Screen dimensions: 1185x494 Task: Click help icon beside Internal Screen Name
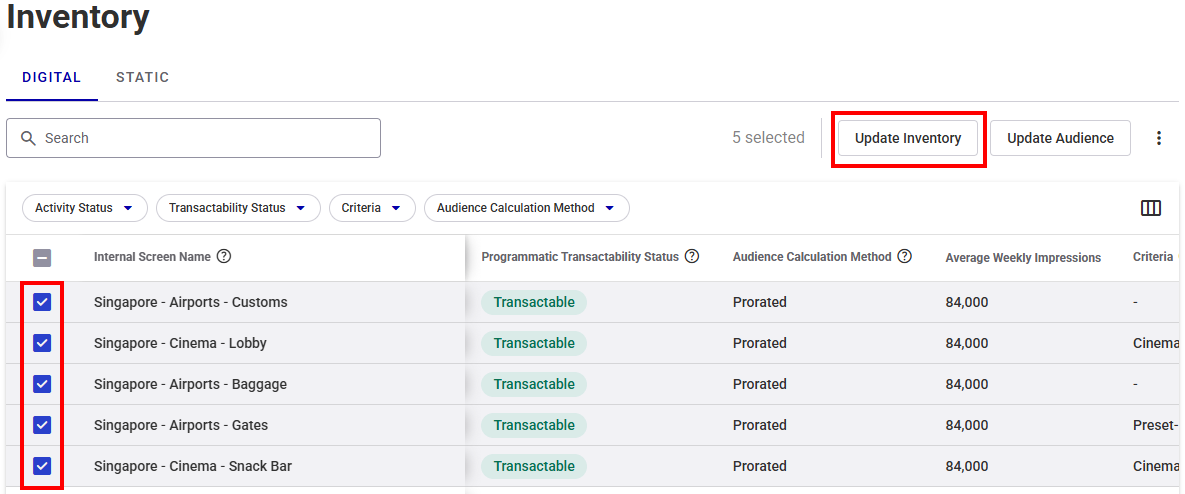(x=224, y=257)
